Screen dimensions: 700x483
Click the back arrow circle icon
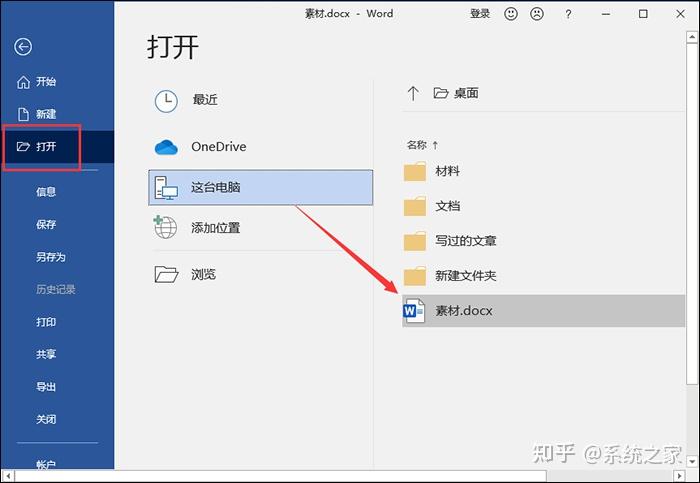click(23, 46)
